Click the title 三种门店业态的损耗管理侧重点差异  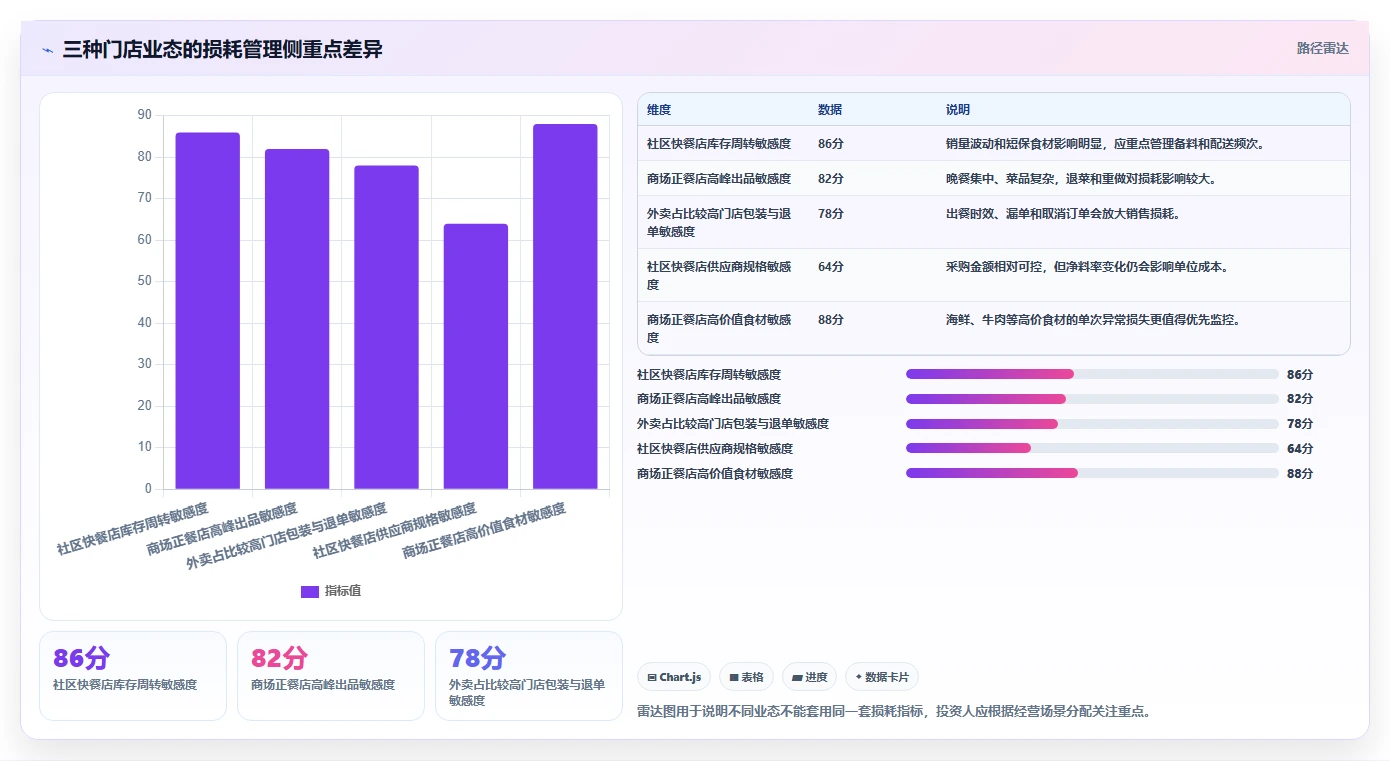(222, 49)
